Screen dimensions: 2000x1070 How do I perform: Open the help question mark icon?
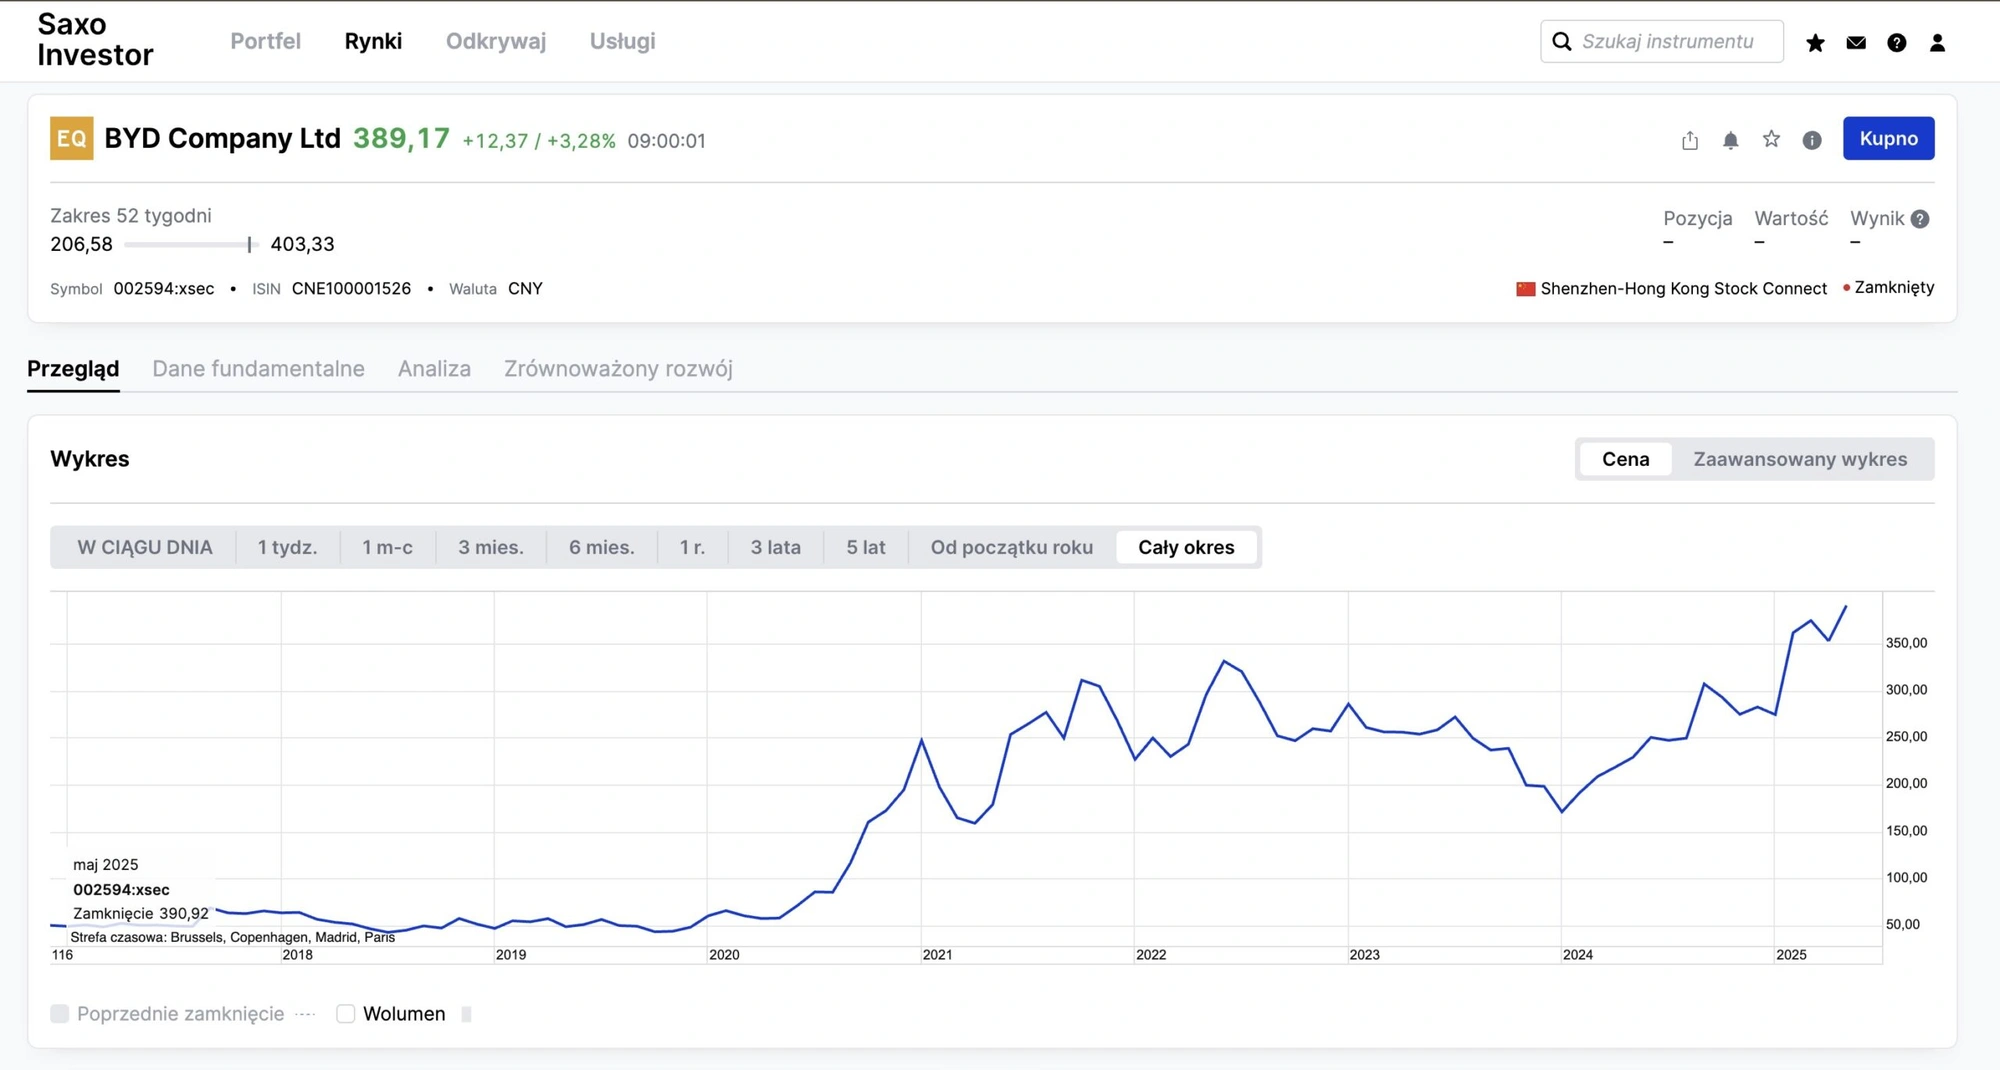point(1896,42)
